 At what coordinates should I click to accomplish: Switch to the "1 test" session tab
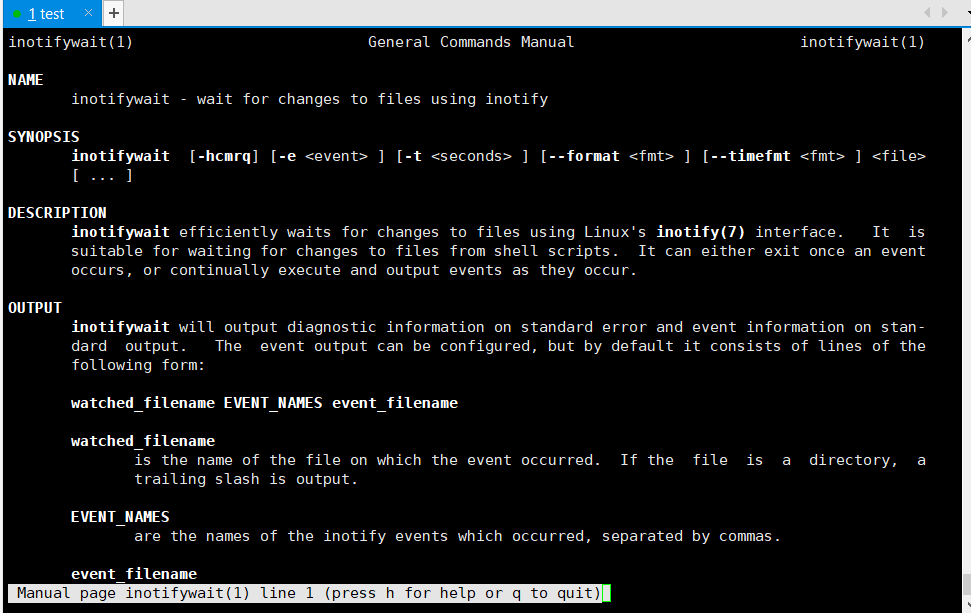coord(46,14)
